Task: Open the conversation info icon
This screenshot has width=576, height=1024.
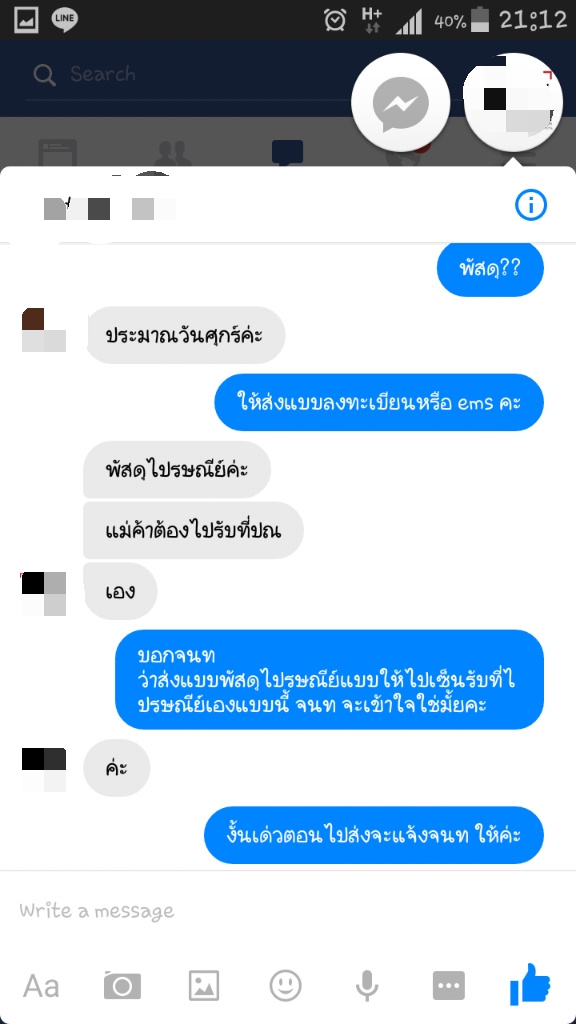Action: pyautogui.click(x=530, y=206)
